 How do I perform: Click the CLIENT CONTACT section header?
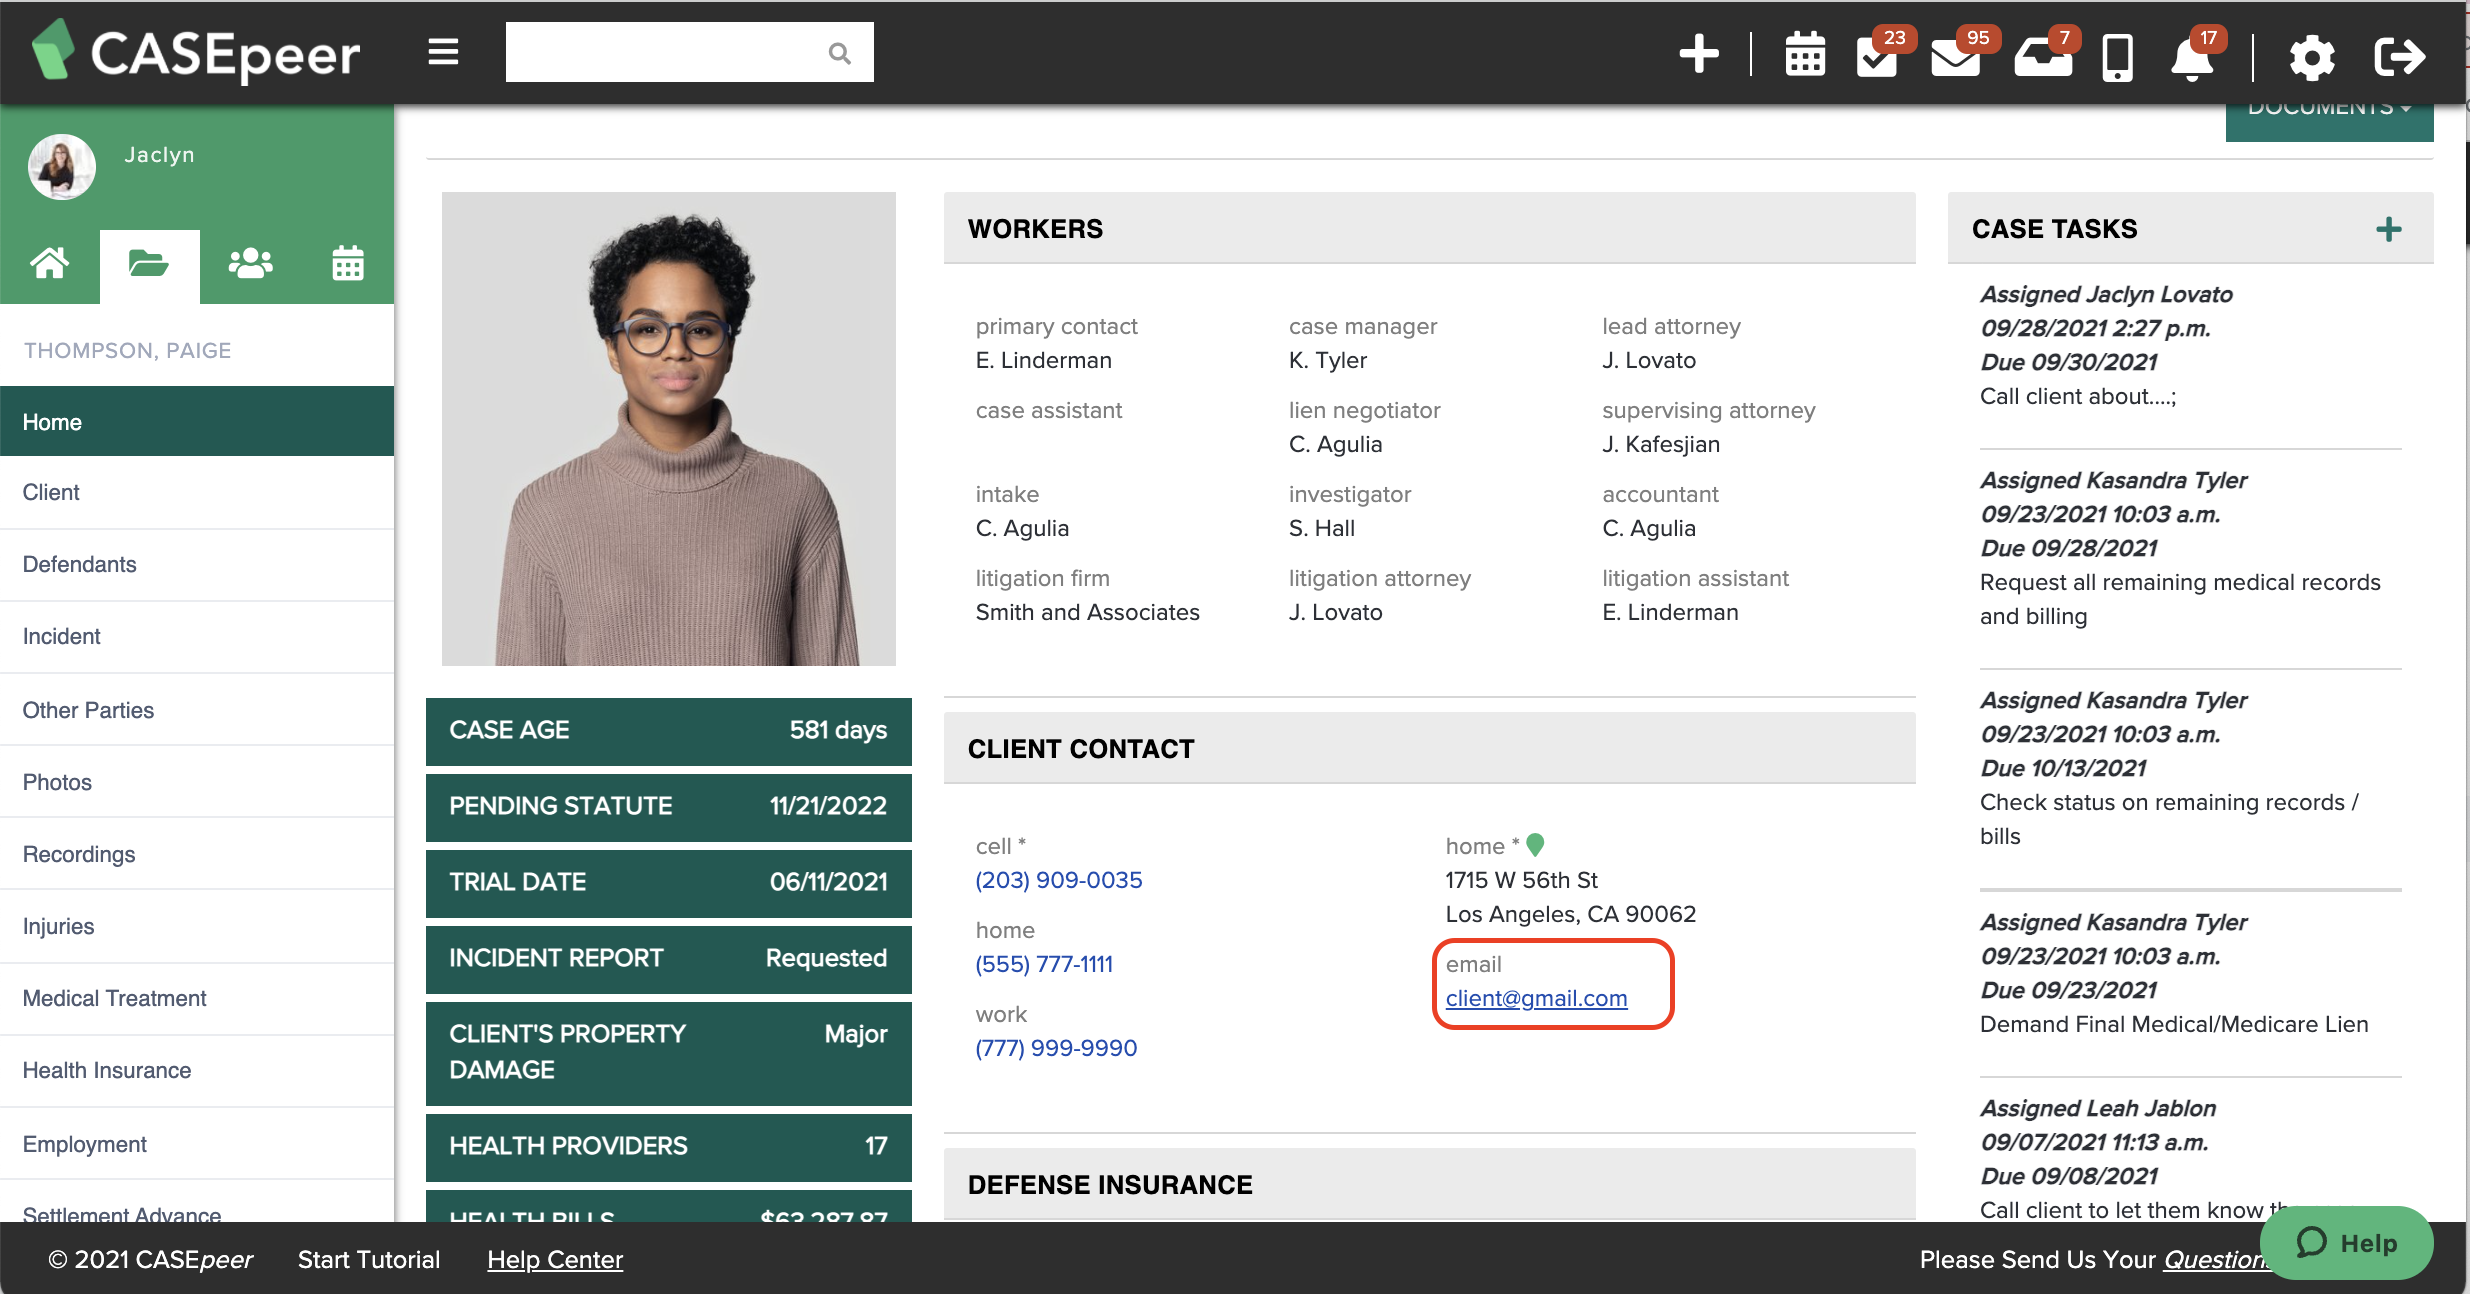tap(1430, 749)
